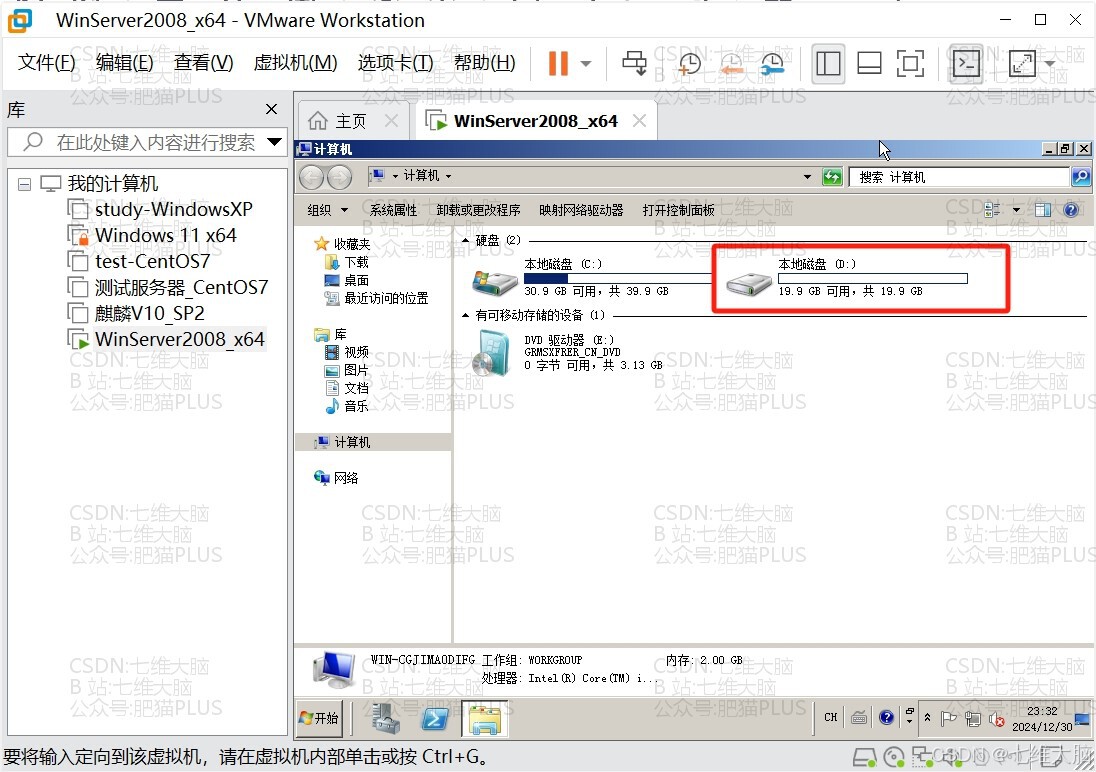Click the library search input field
Viewport: 1096px width, 772px height.
pos(147,143)
